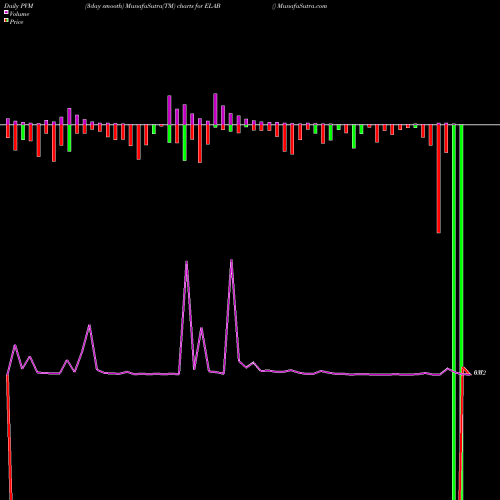Click the tallest magenta volume line peak
The height and width of the screenshot is (500, 500).
231,261
